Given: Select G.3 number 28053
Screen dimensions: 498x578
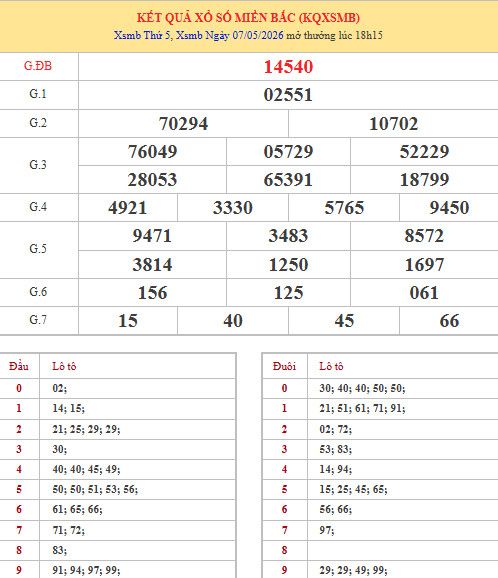Looking at the screenshot, I should coord(152,180).
